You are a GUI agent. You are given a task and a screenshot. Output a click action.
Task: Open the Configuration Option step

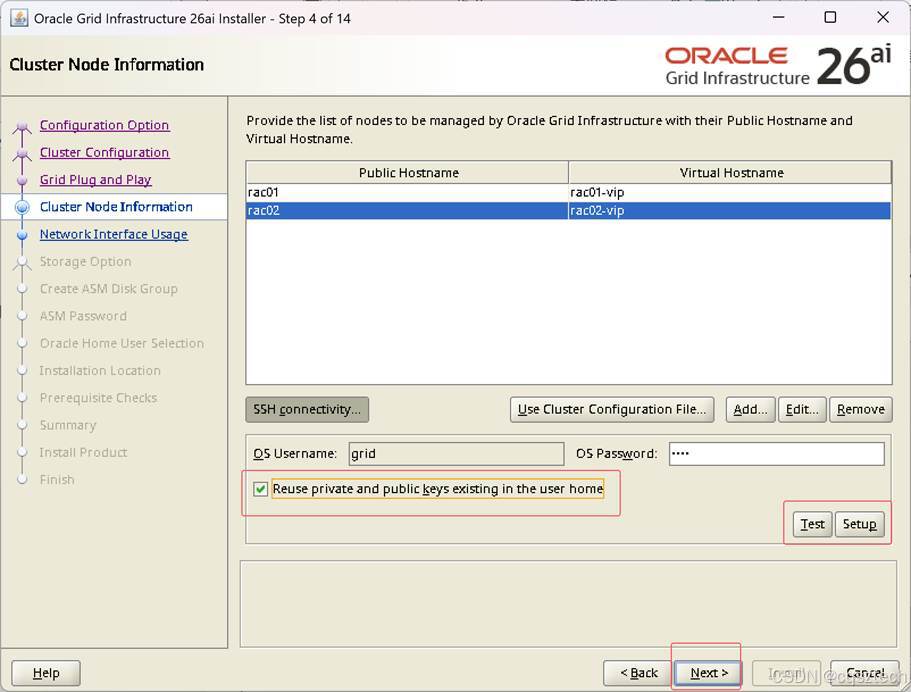click(105, 125)
